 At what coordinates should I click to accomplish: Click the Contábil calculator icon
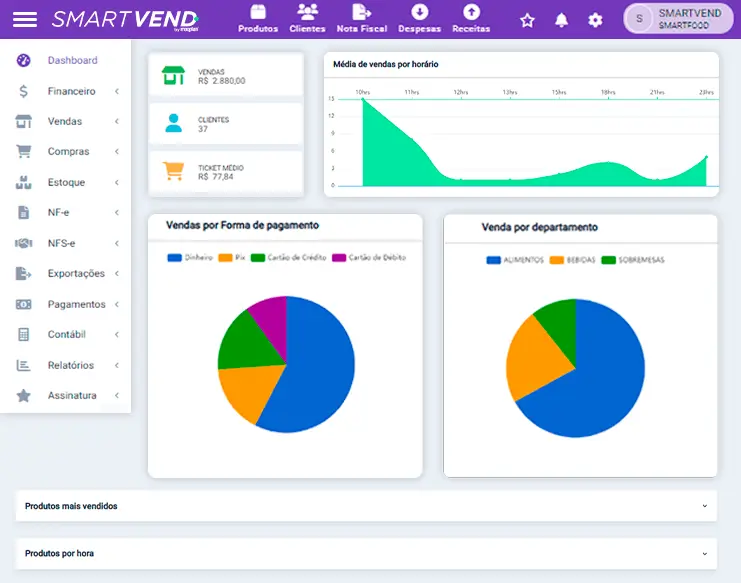click(x=24, y=334)
